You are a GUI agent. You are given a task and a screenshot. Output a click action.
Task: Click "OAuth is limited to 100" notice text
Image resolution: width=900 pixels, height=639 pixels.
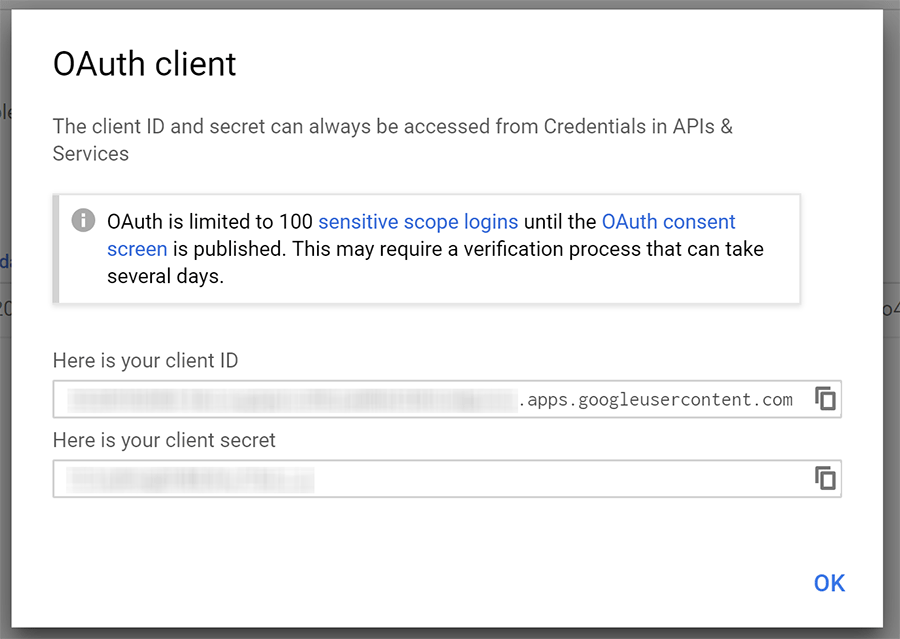(x=210, y=222)
